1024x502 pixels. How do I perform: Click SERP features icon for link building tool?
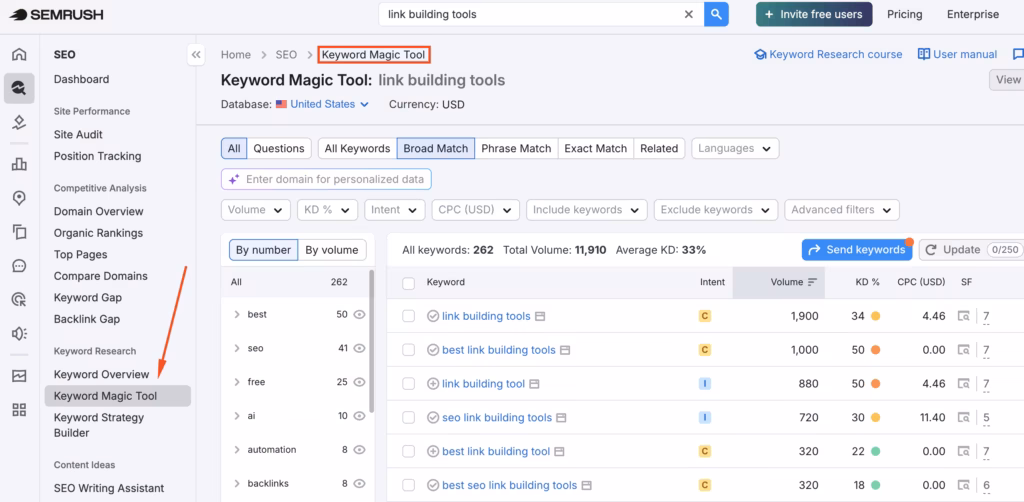point(964,384)
